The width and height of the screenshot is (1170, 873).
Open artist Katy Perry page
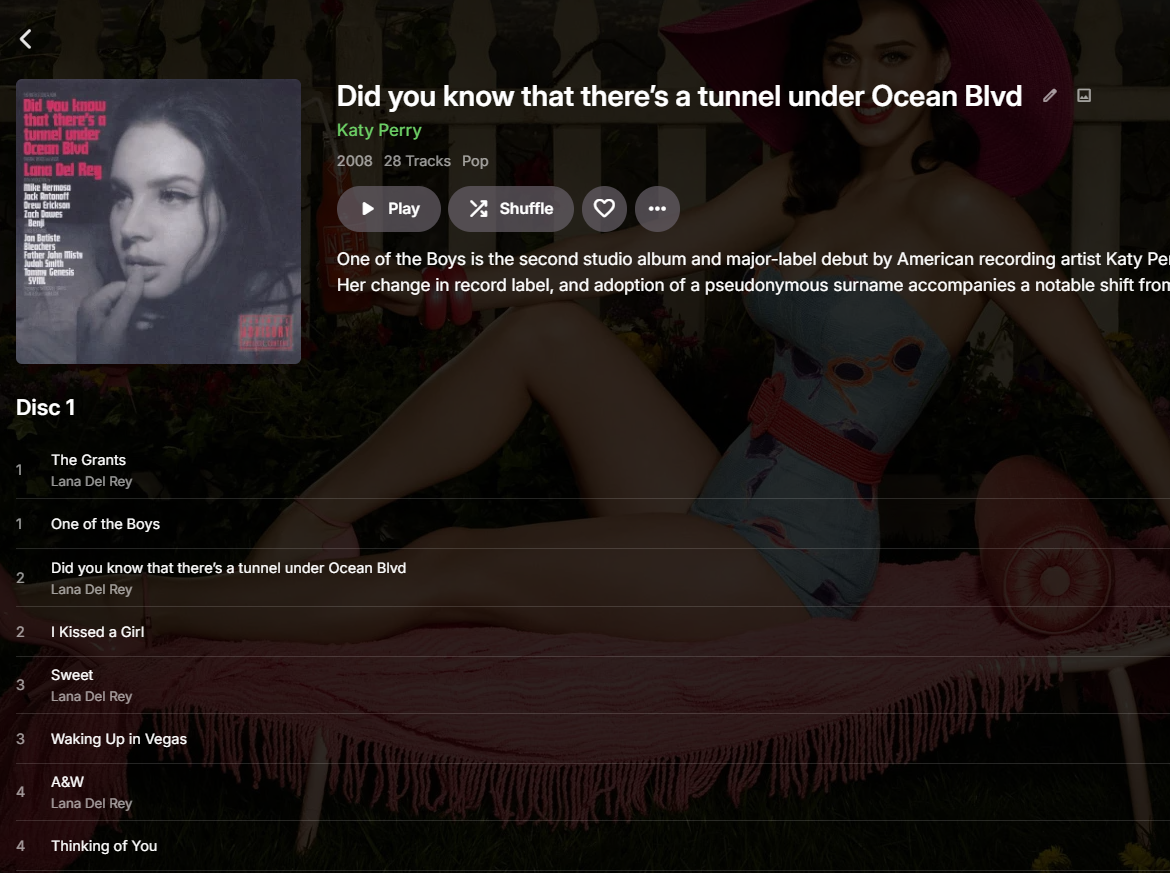pyautogui.click(x=379, y=130)
